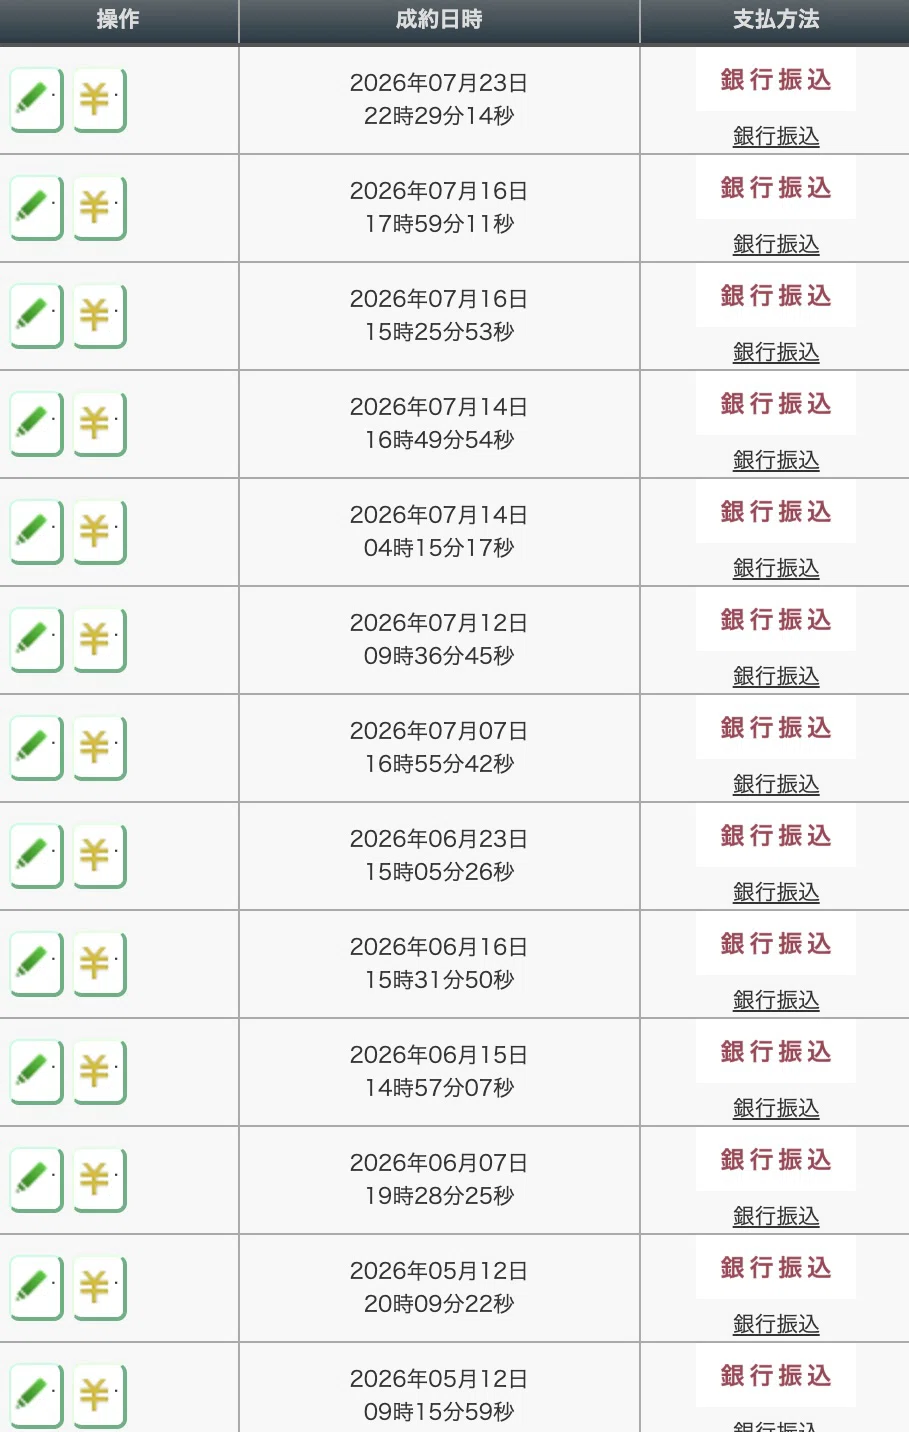Click pencil icon for 2026年07月14日 16時49分54秒 order
Image resolution: width=909 pixels, height=1432 pixels.
point(37,424)
